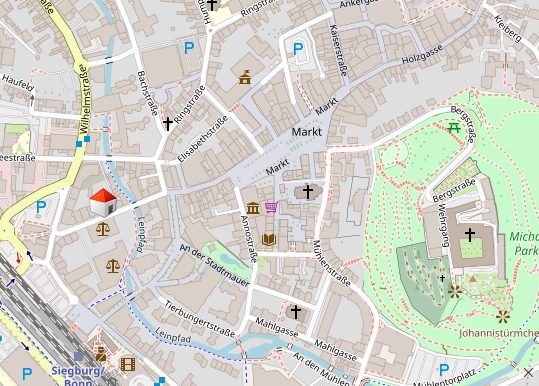Click the red-roofed house marker icon
The height and width of the screenshot is (386, 539).
point(103,203)
